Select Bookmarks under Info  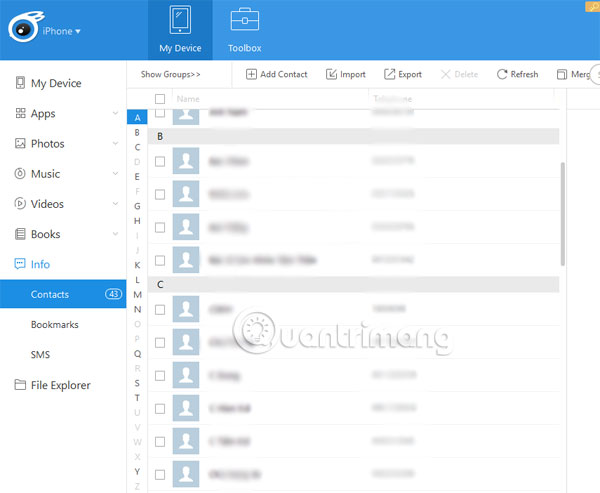pos(54,325)
